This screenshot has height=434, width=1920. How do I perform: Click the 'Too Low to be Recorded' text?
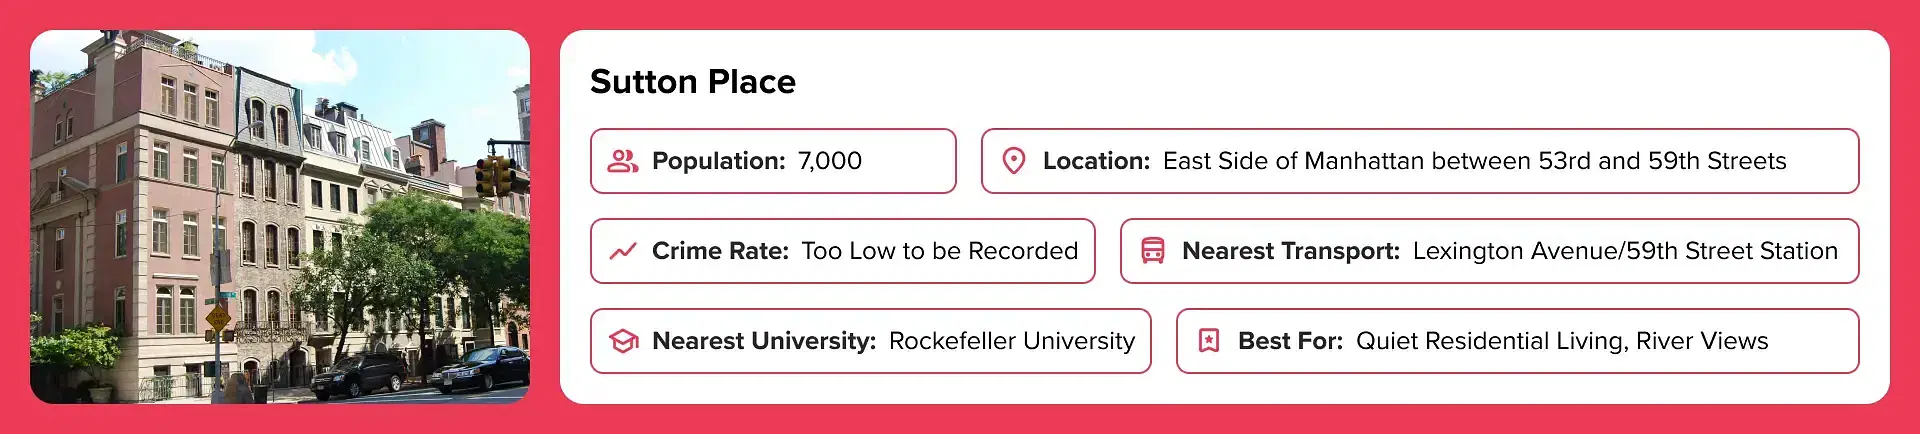(x=940, y=251)
